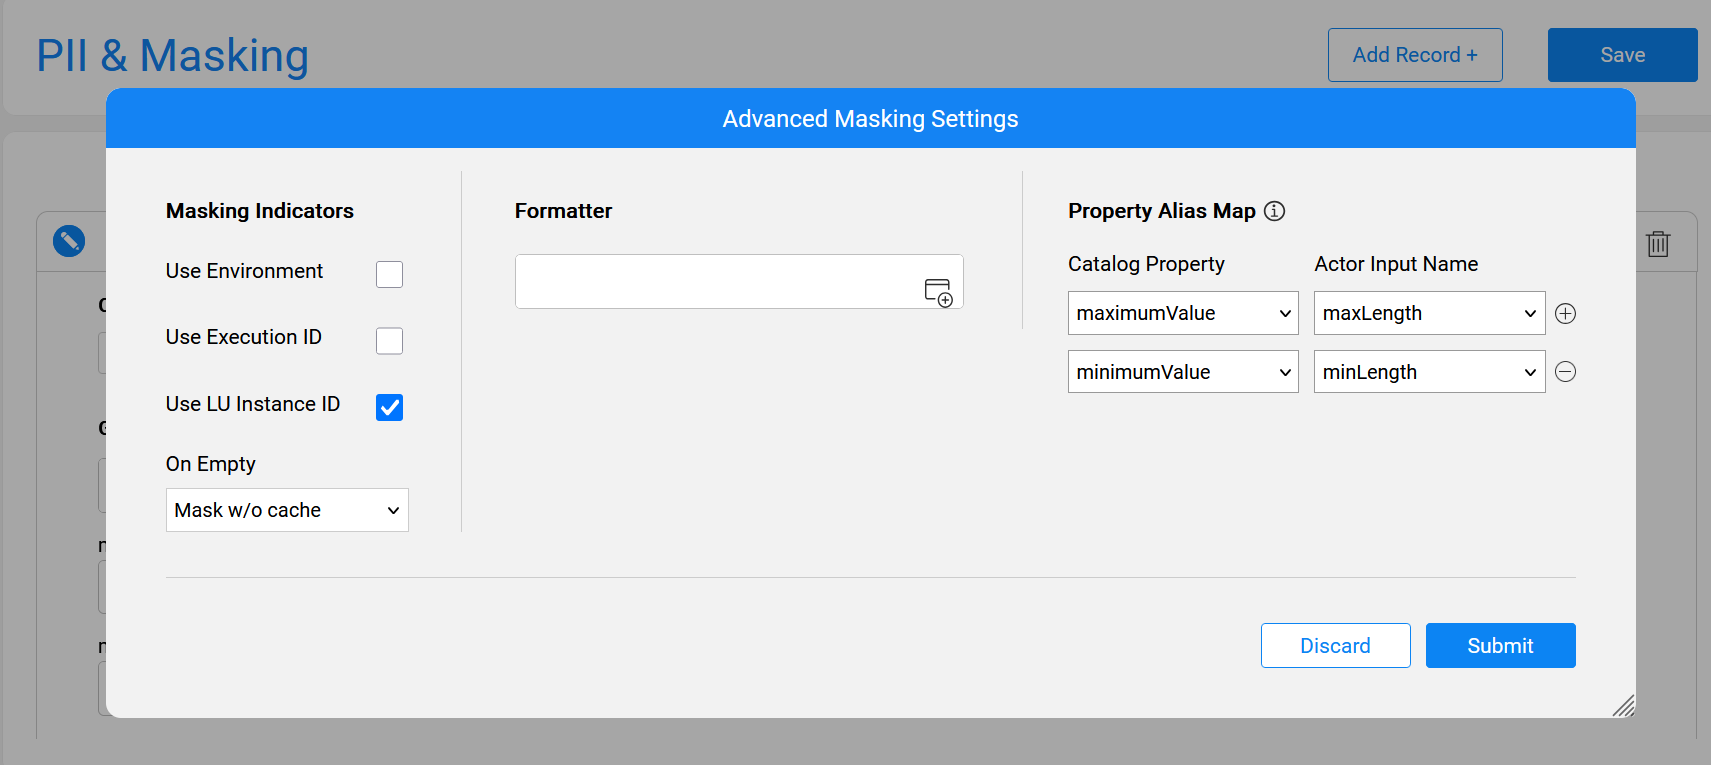This screenshot has width=1711, height=765.
Task: Remove minimumValue alias row with minus icon
Action: coord(1566,372)
